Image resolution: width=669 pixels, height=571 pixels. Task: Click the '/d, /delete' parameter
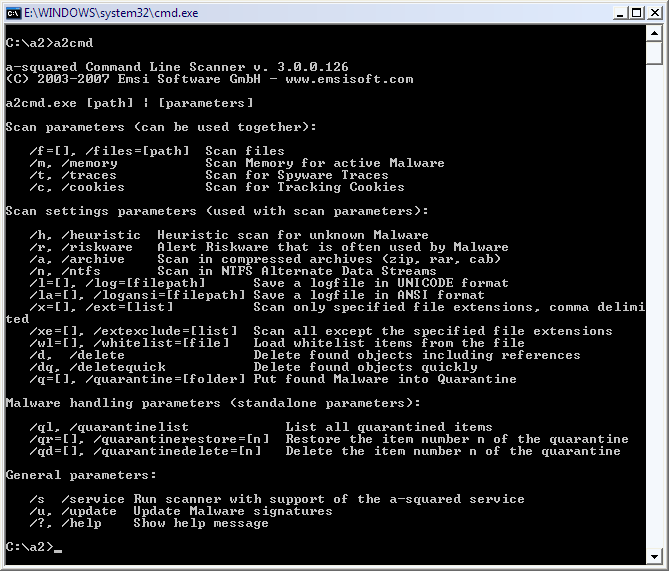pos(77,355)
